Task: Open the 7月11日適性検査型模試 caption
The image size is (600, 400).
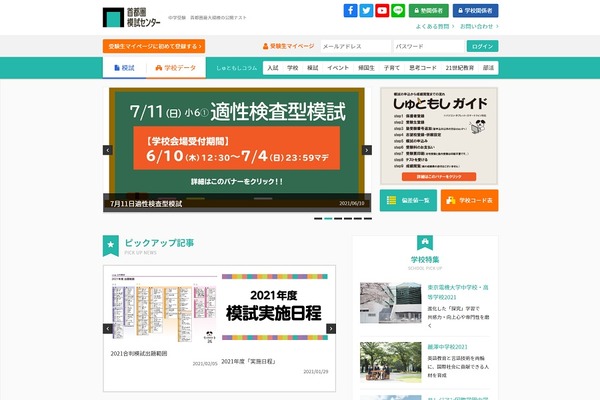Action: (x=146, y=204)
